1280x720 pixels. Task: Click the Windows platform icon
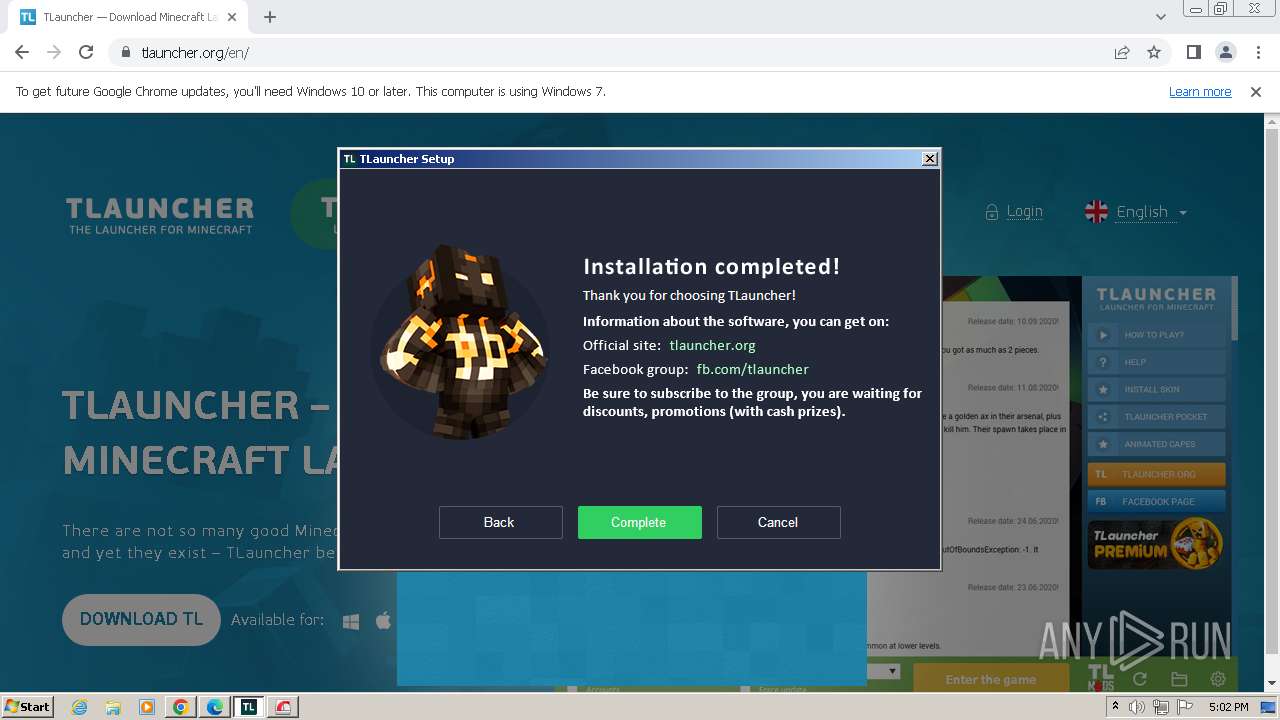coord(351,621)
